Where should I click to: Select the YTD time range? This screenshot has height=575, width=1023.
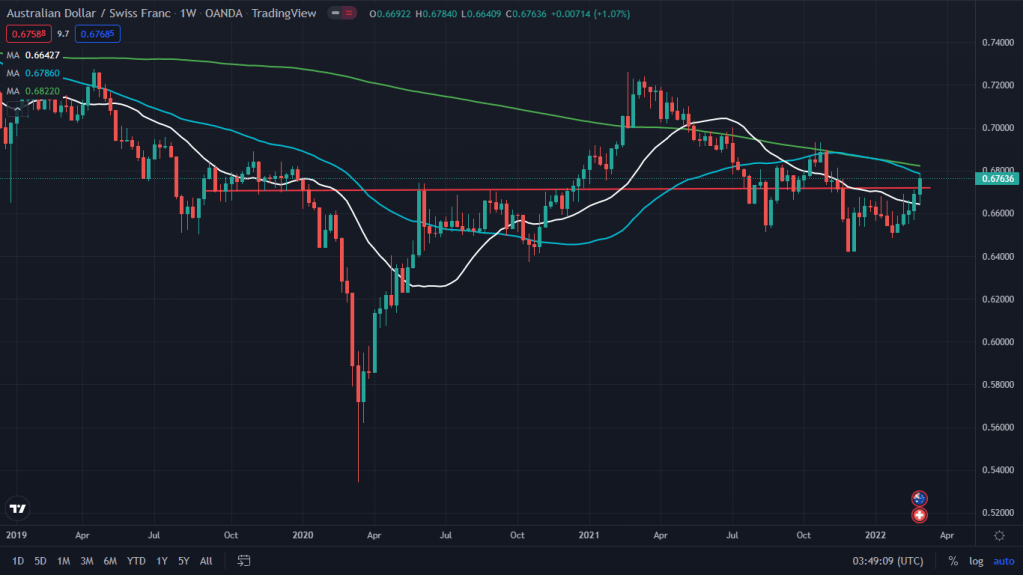134,561
